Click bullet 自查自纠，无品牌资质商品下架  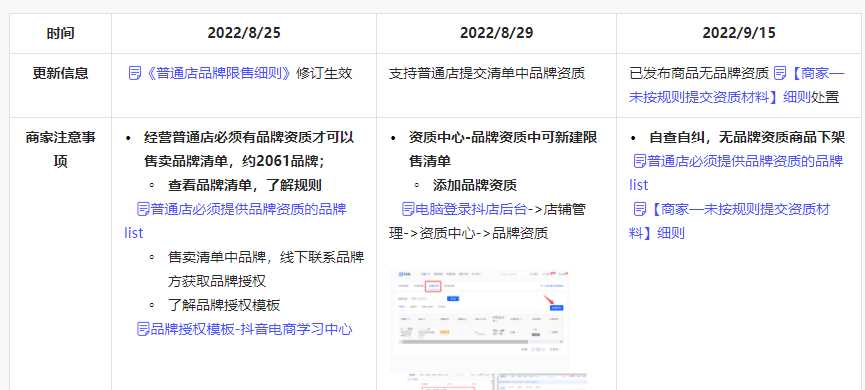point(747,137)
